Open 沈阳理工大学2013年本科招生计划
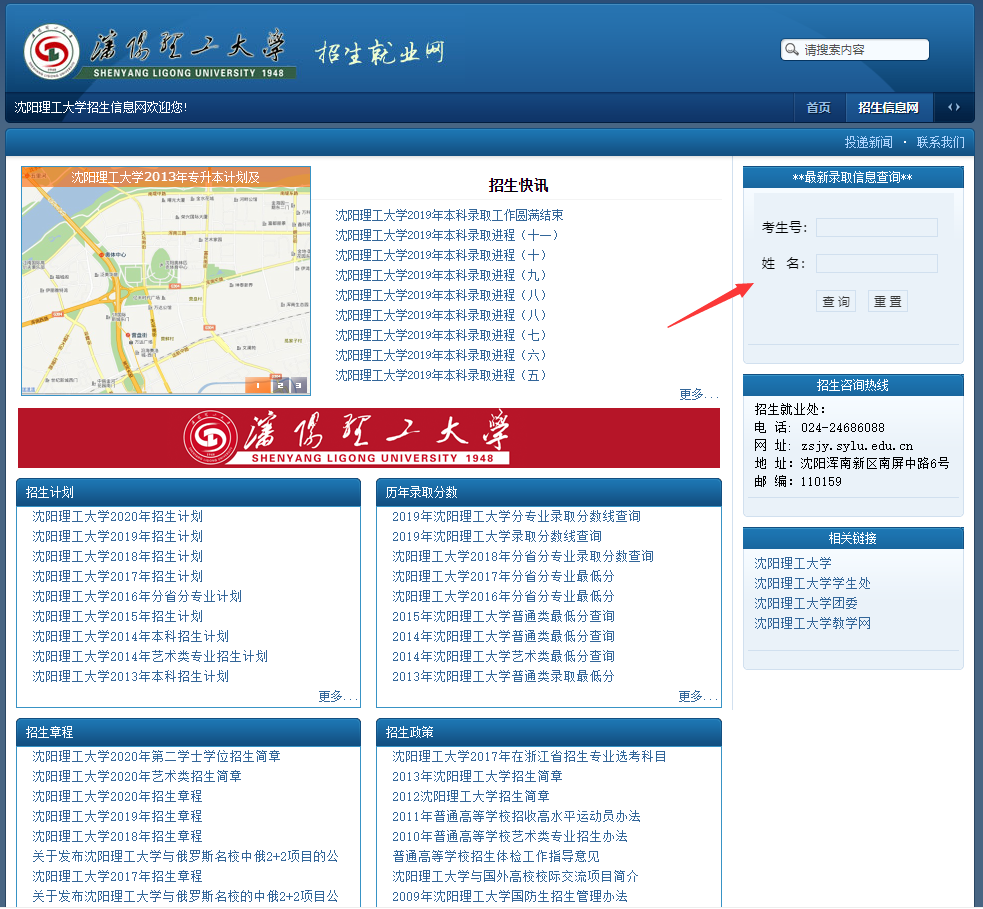983x909 pixels. [130, 676]
